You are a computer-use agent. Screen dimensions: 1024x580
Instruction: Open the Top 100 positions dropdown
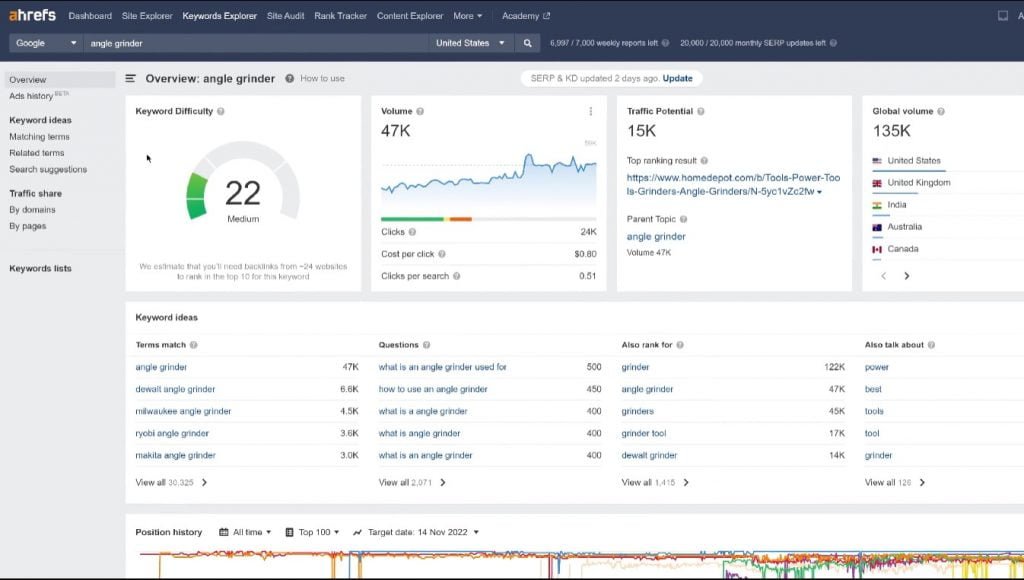click(x=312, y=532)
